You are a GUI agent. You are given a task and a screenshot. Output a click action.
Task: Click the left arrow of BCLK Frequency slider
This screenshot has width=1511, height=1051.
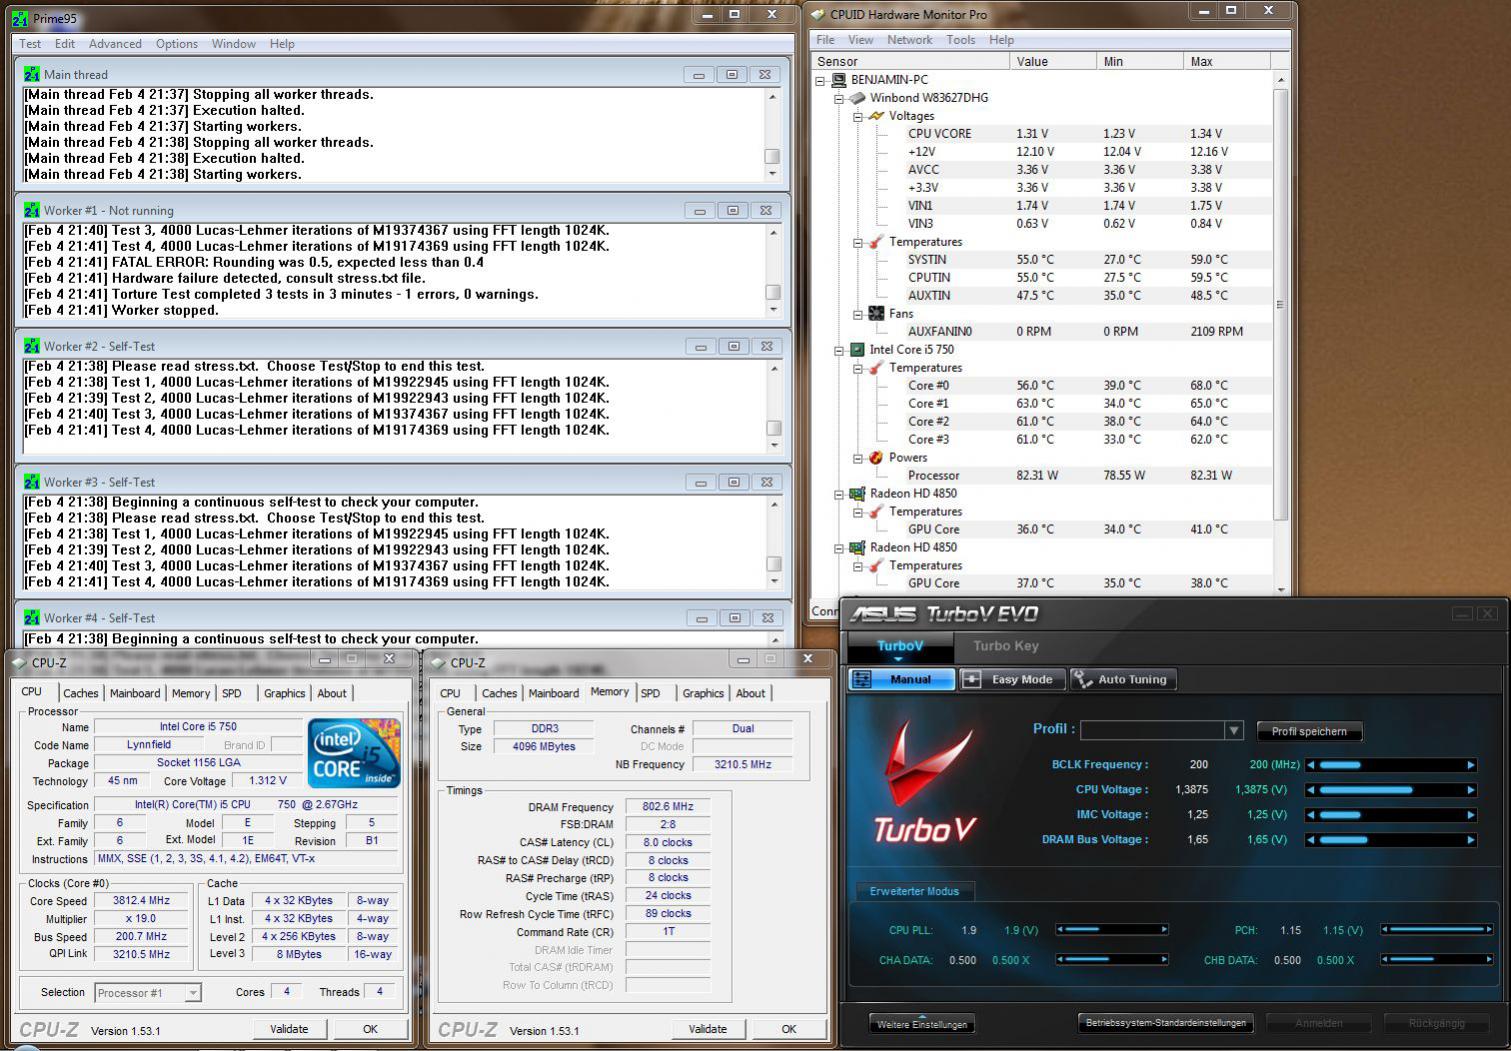(1311, 765)
